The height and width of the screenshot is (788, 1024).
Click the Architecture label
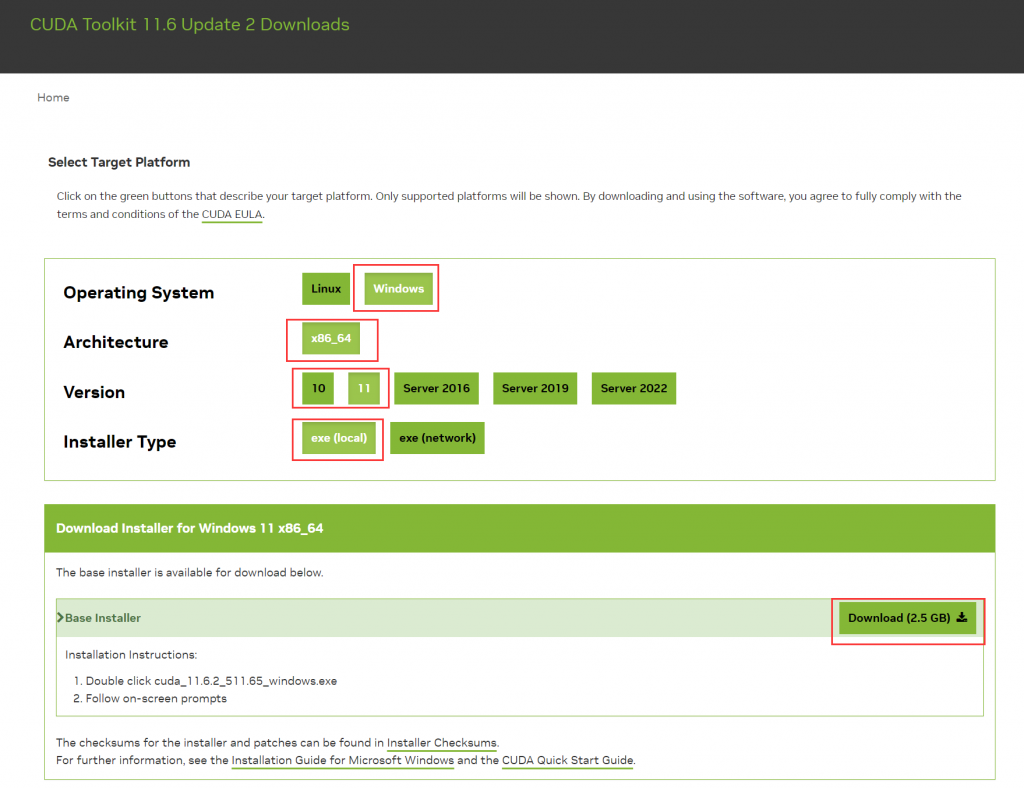[116, 342]
